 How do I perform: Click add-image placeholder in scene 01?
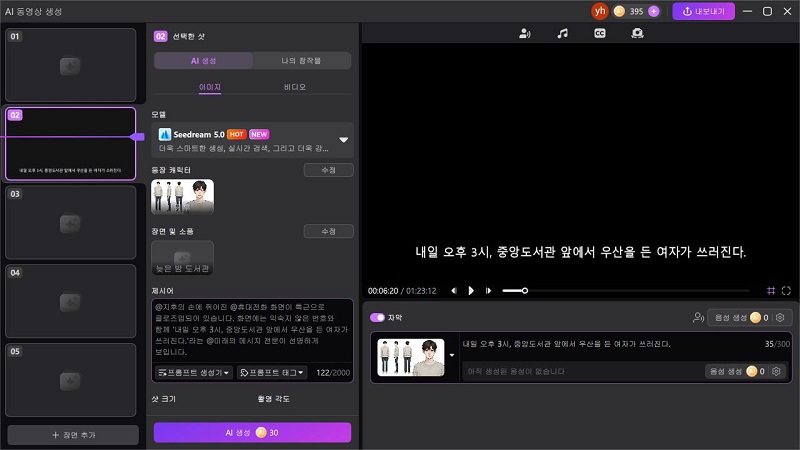coord(70,66)
